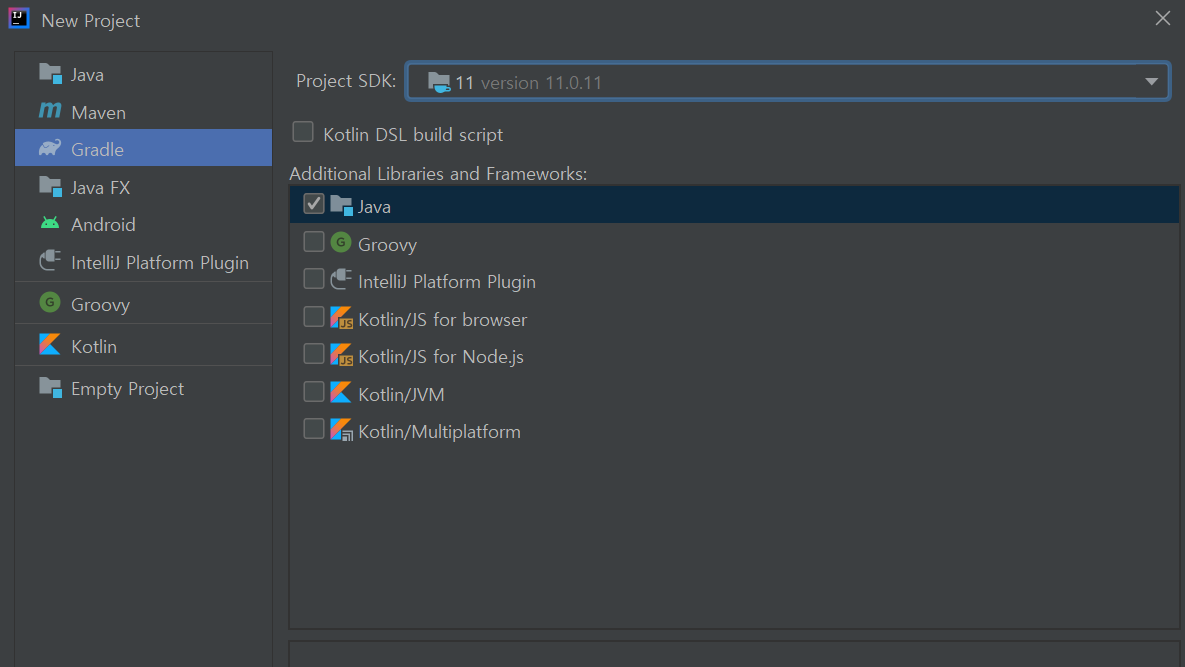The width and height of the screenshot is (1185, 667).
Task: Click 'Groovy' text in frameworks list
Action: click(388, 245)
